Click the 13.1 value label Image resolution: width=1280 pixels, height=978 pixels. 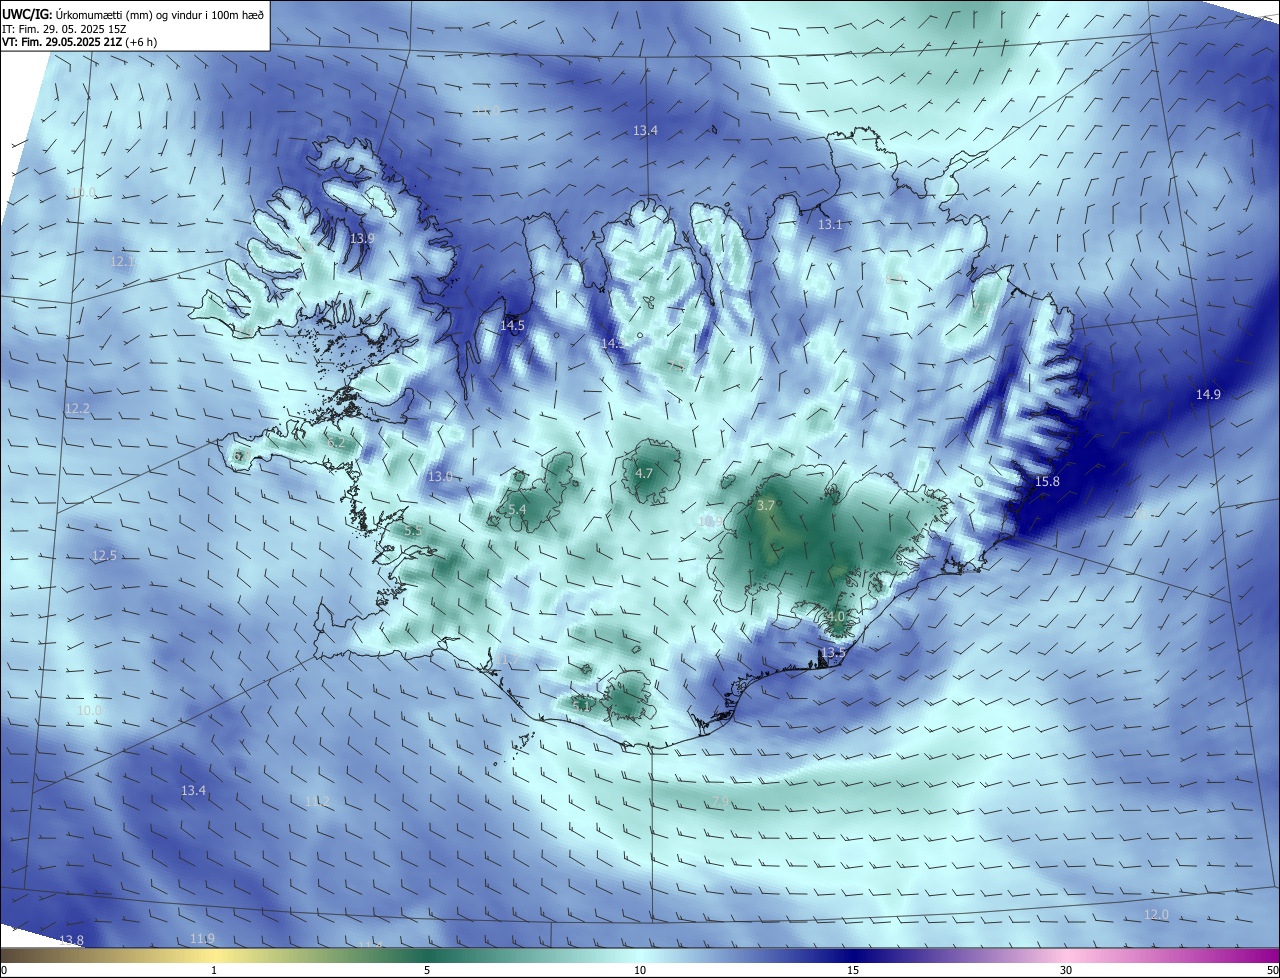point(830,225)
